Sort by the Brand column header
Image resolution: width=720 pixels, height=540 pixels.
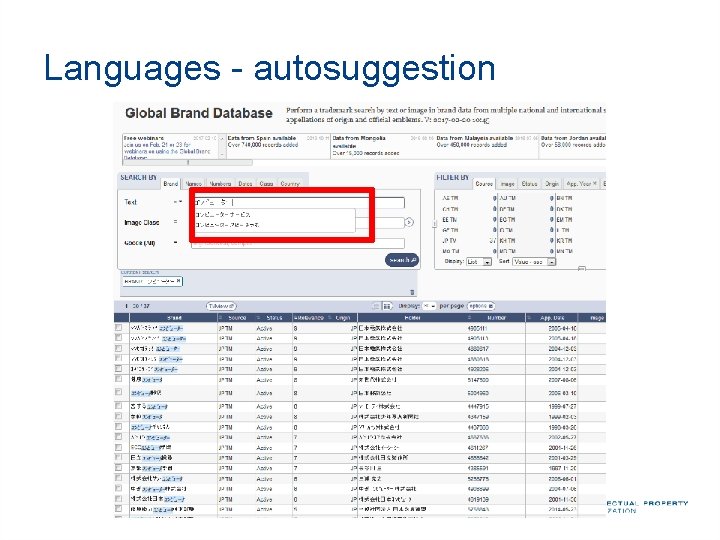coord(174,318)
